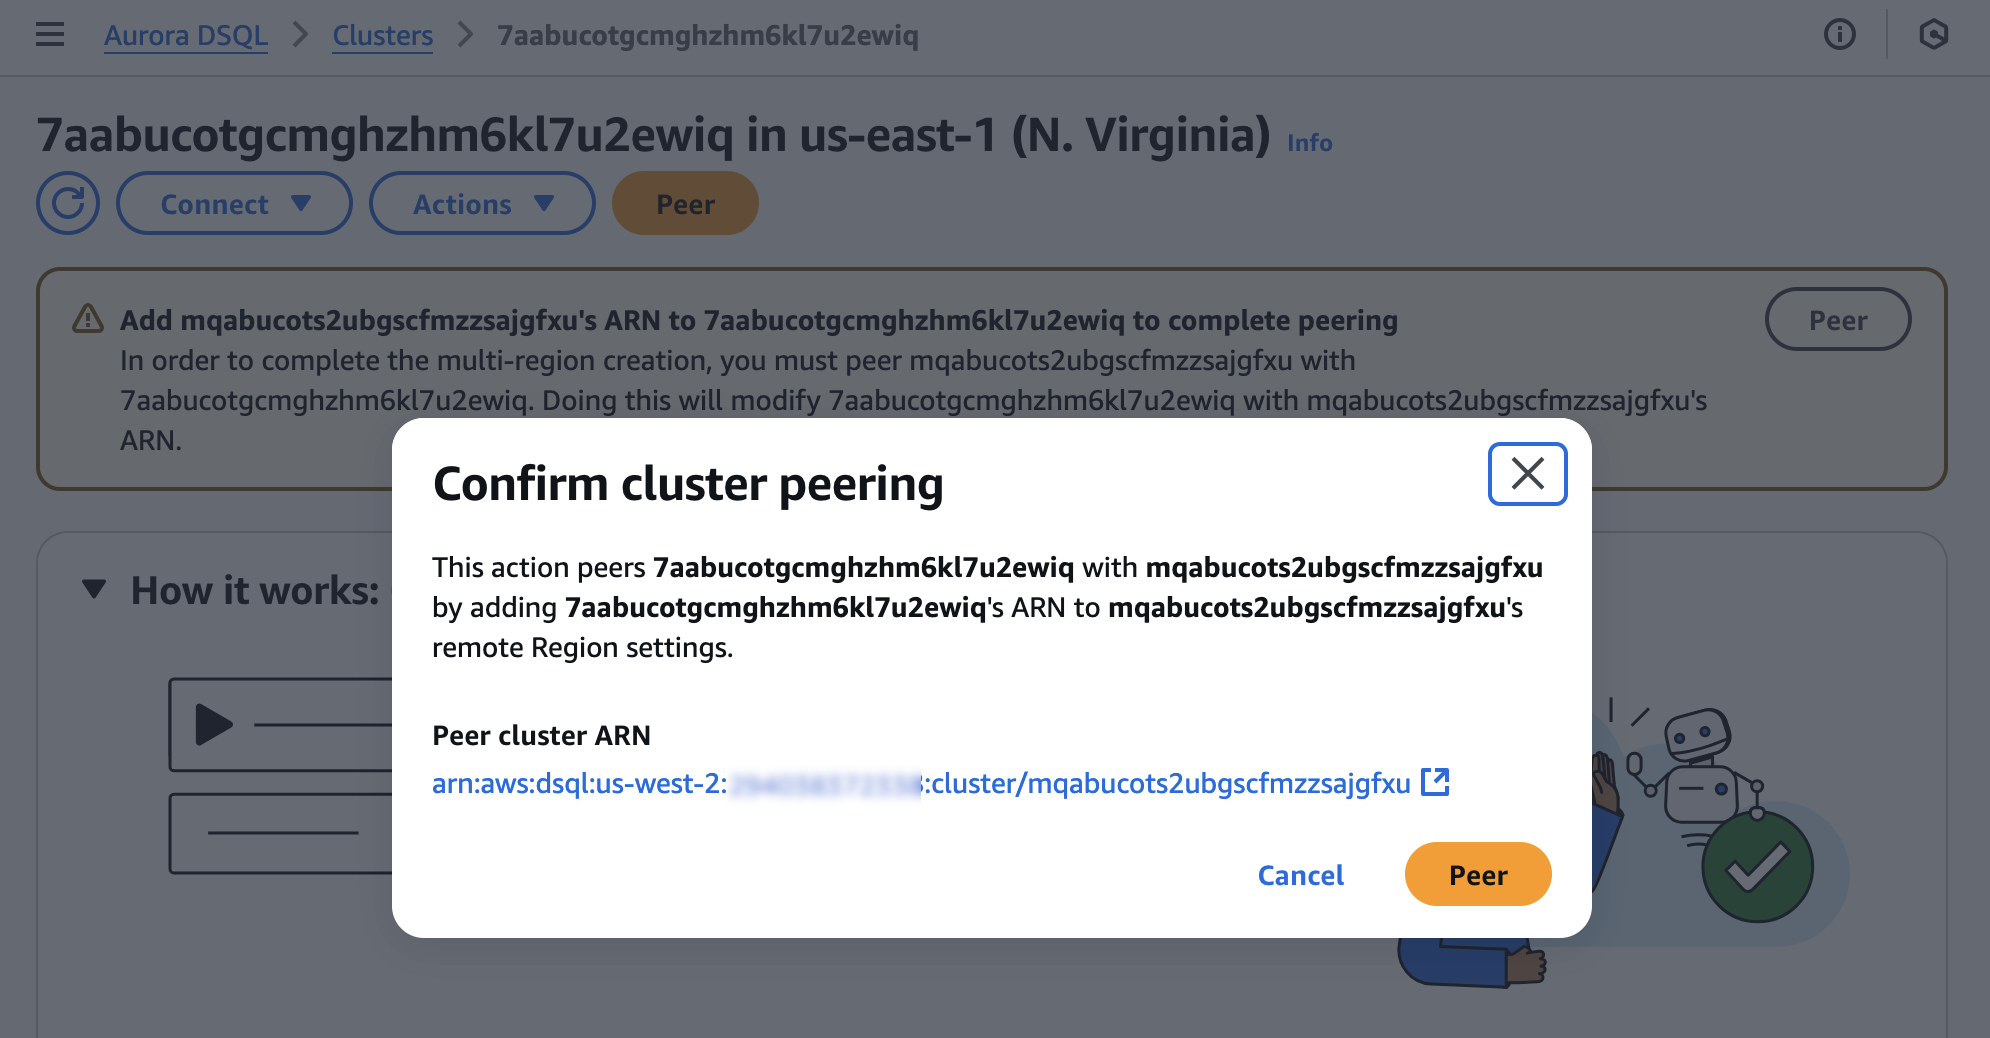Click the Info link beside cluster title
Image resolution: width=1990 pixels, height=1038 pixels.
click(x=1309, y=143)
